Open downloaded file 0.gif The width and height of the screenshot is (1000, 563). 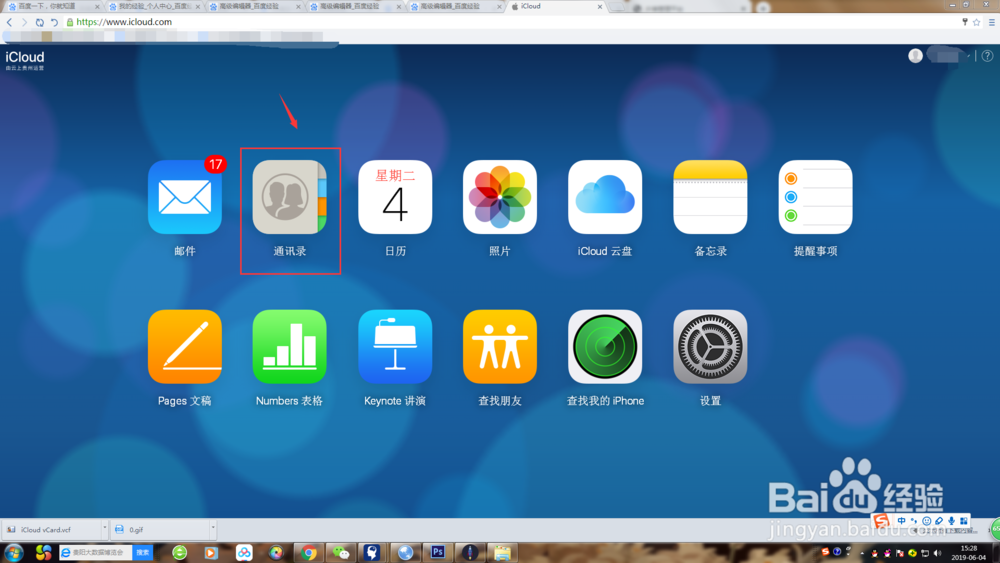[159, 529]
